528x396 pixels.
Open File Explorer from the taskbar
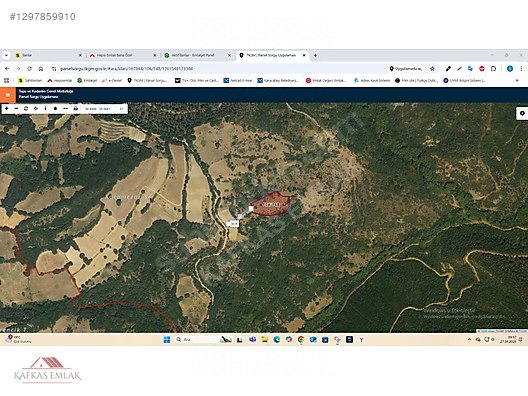[265, 339]
